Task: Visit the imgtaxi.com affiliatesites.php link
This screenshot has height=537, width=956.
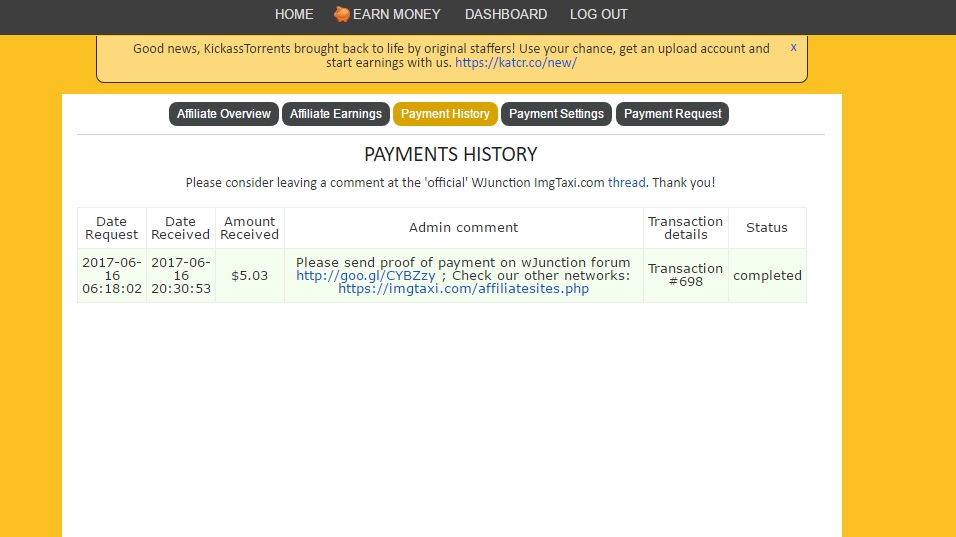Action: coord(463,289)
